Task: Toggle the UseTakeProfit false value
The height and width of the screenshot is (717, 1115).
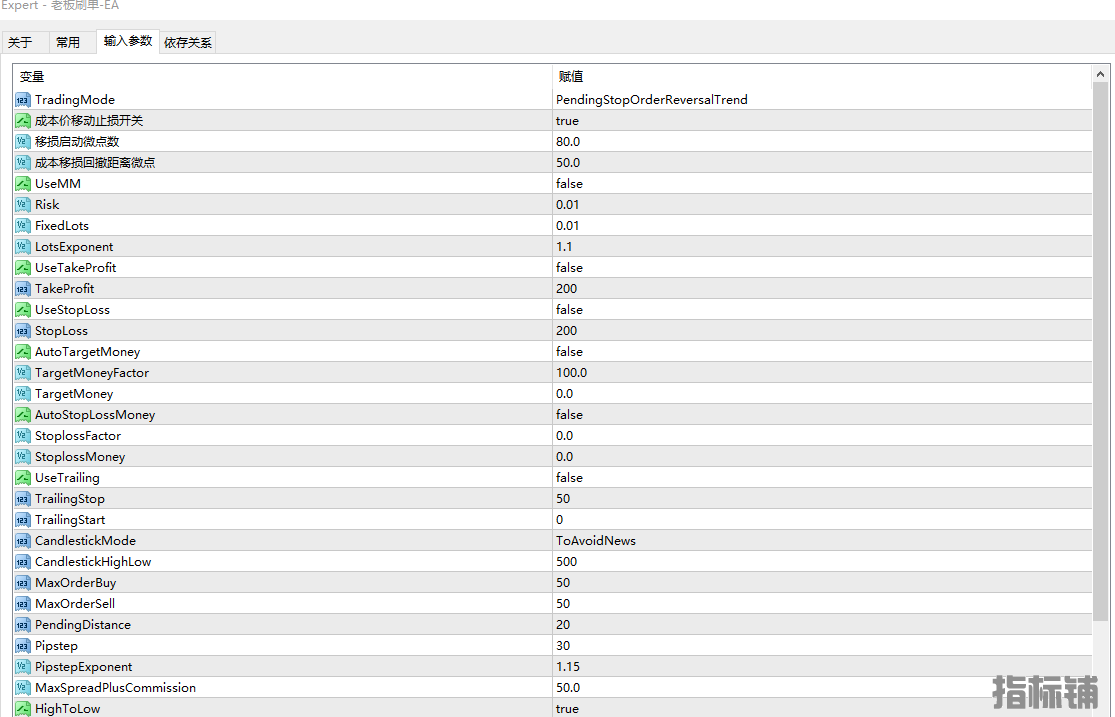Action: [x=822, y=267]
